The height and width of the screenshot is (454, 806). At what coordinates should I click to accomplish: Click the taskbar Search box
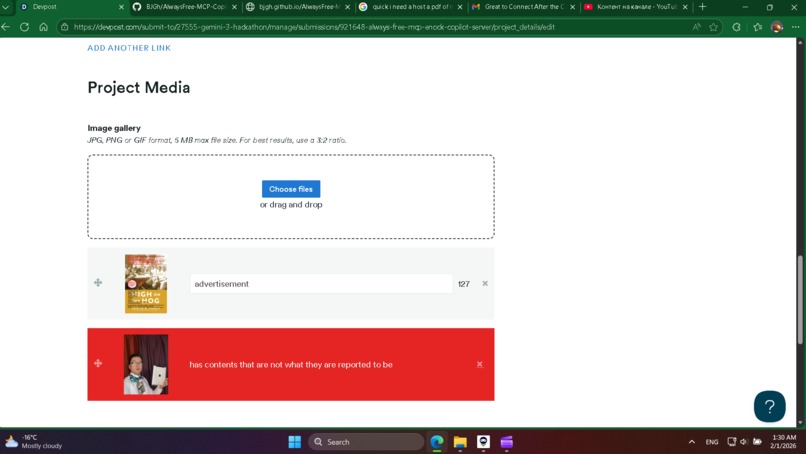pos(366,442)
